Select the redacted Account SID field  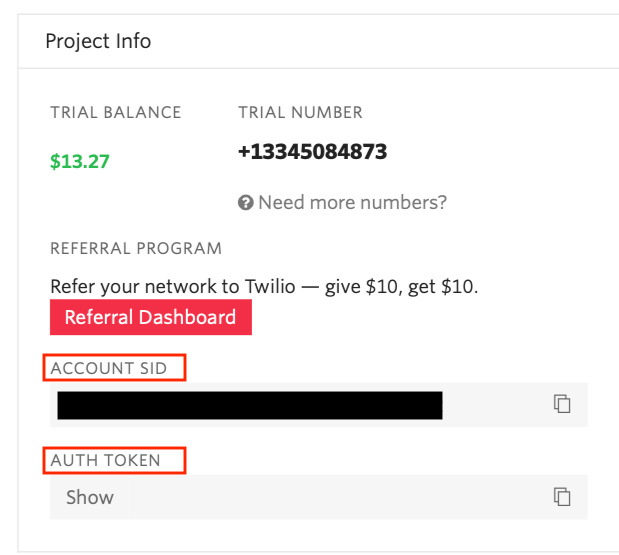coord(250,405)
